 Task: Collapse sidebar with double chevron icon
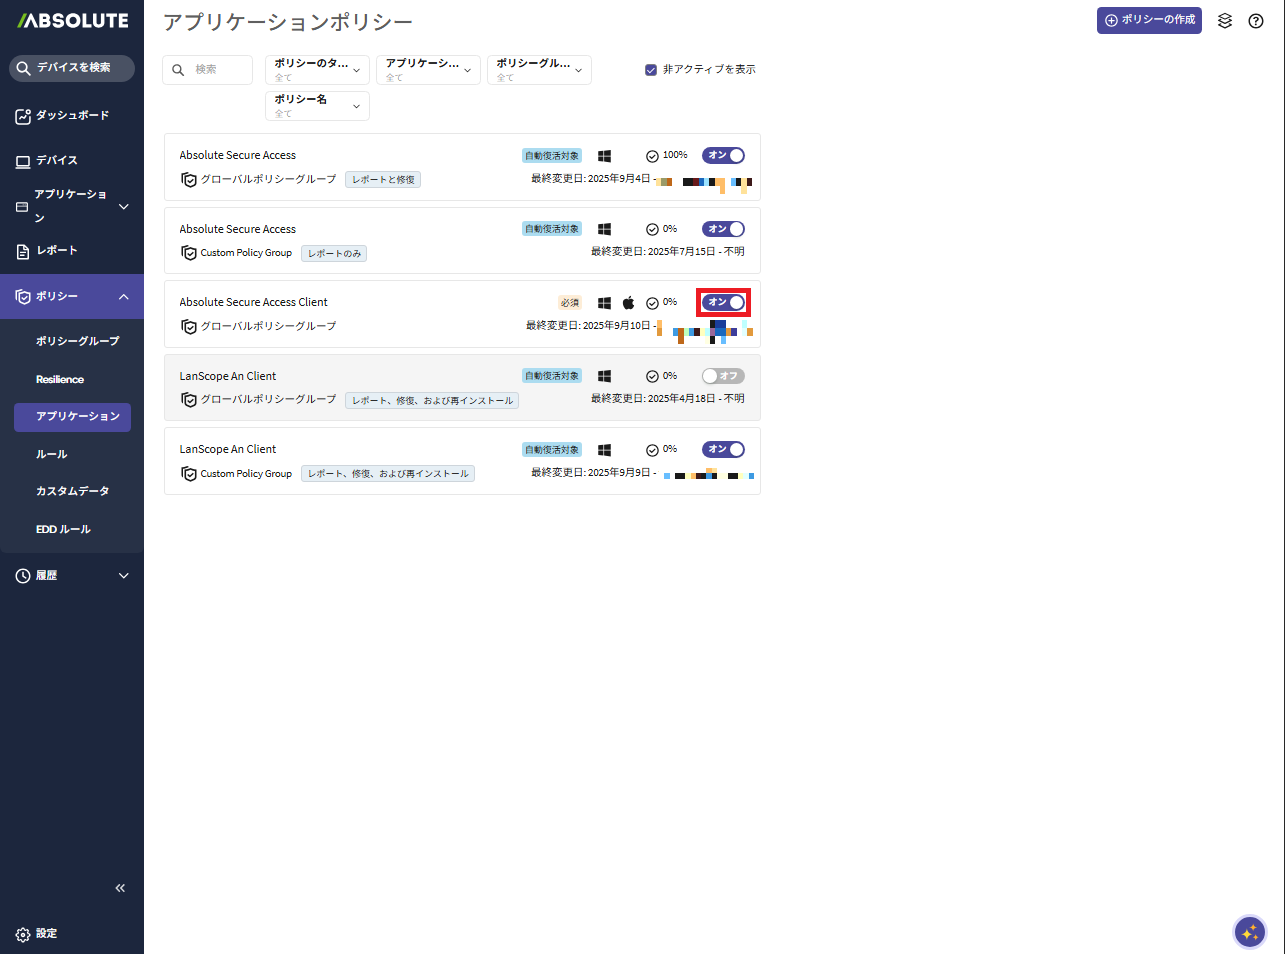pyautogui.click(x=120, y=888)
